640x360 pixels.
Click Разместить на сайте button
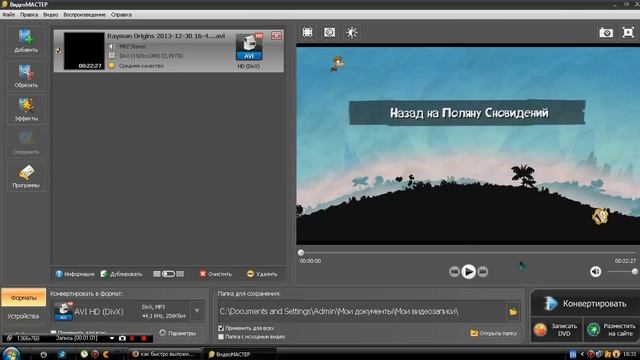pyautogui.click(x=611, y=330)
